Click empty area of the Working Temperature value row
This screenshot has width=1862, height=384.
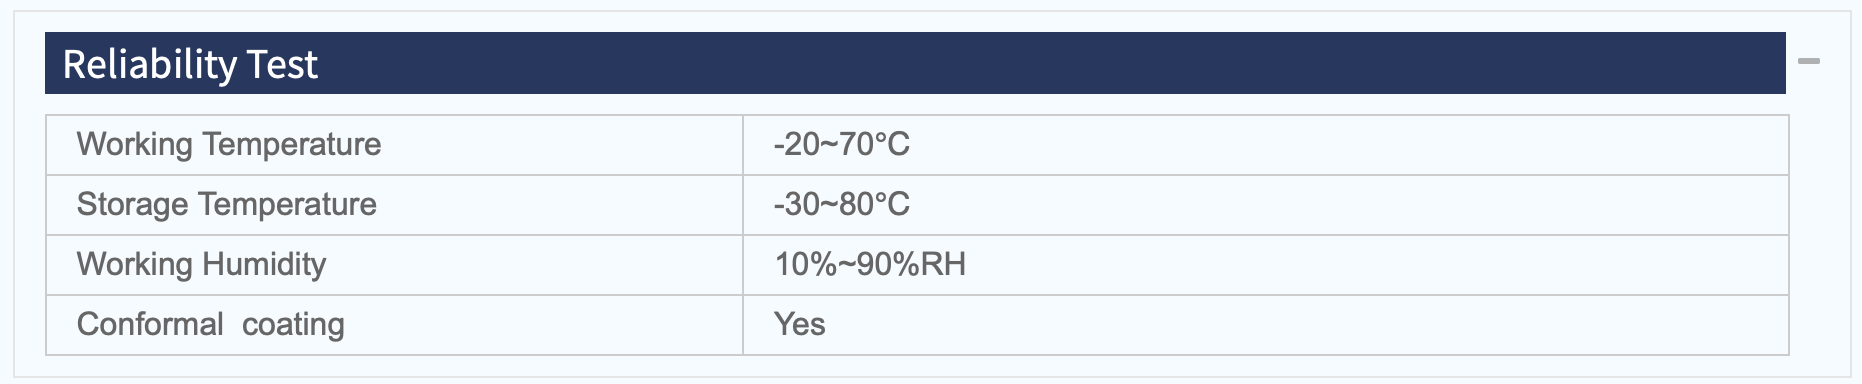pos(1350,145)
